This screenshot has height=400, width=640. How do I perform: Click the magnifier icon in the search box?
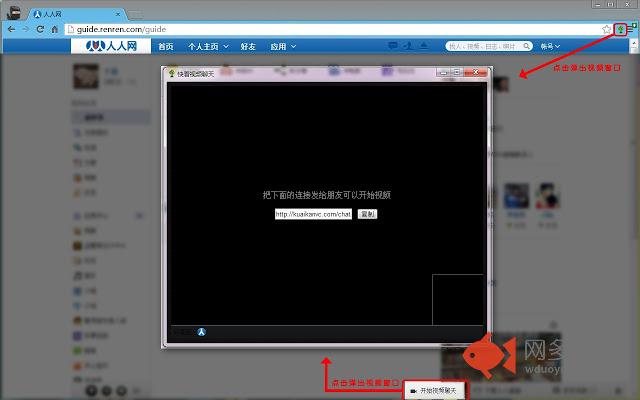point(527,46)
